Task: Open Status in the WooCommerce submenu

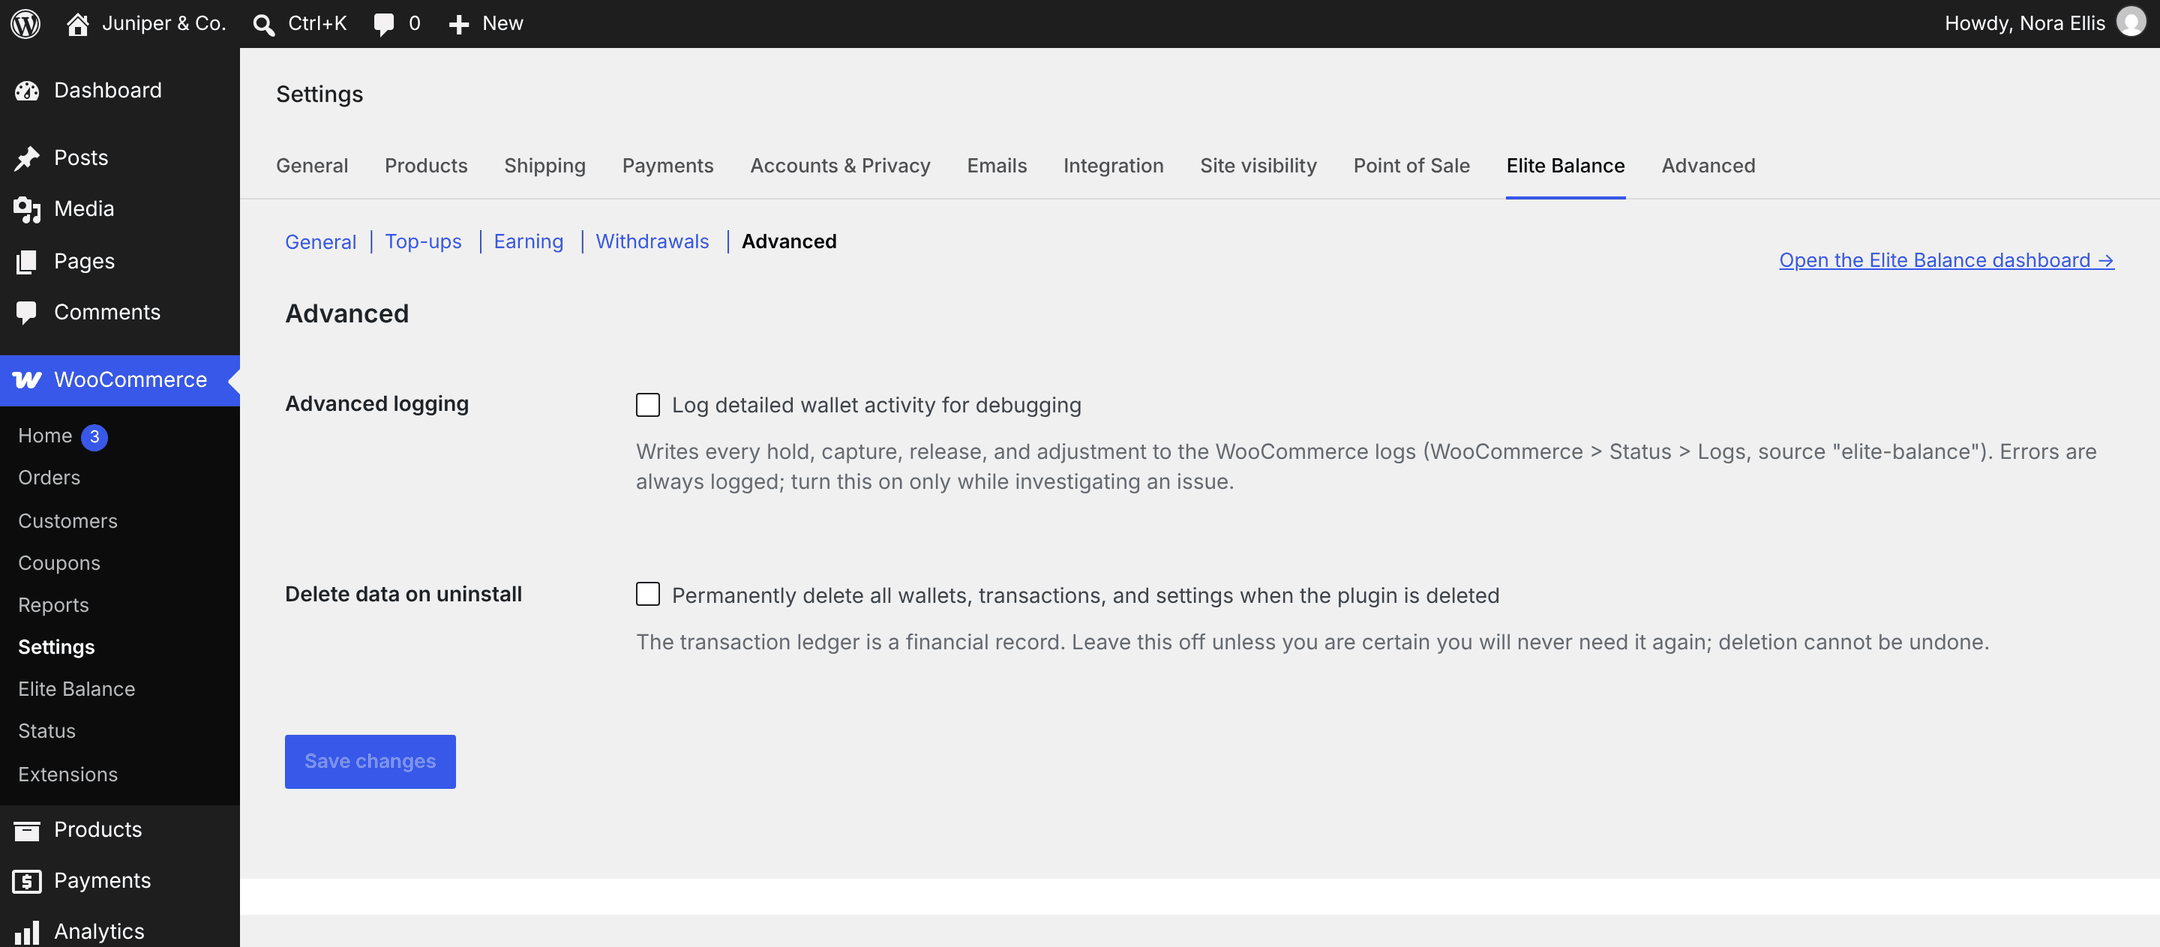Action: point(47,731)
